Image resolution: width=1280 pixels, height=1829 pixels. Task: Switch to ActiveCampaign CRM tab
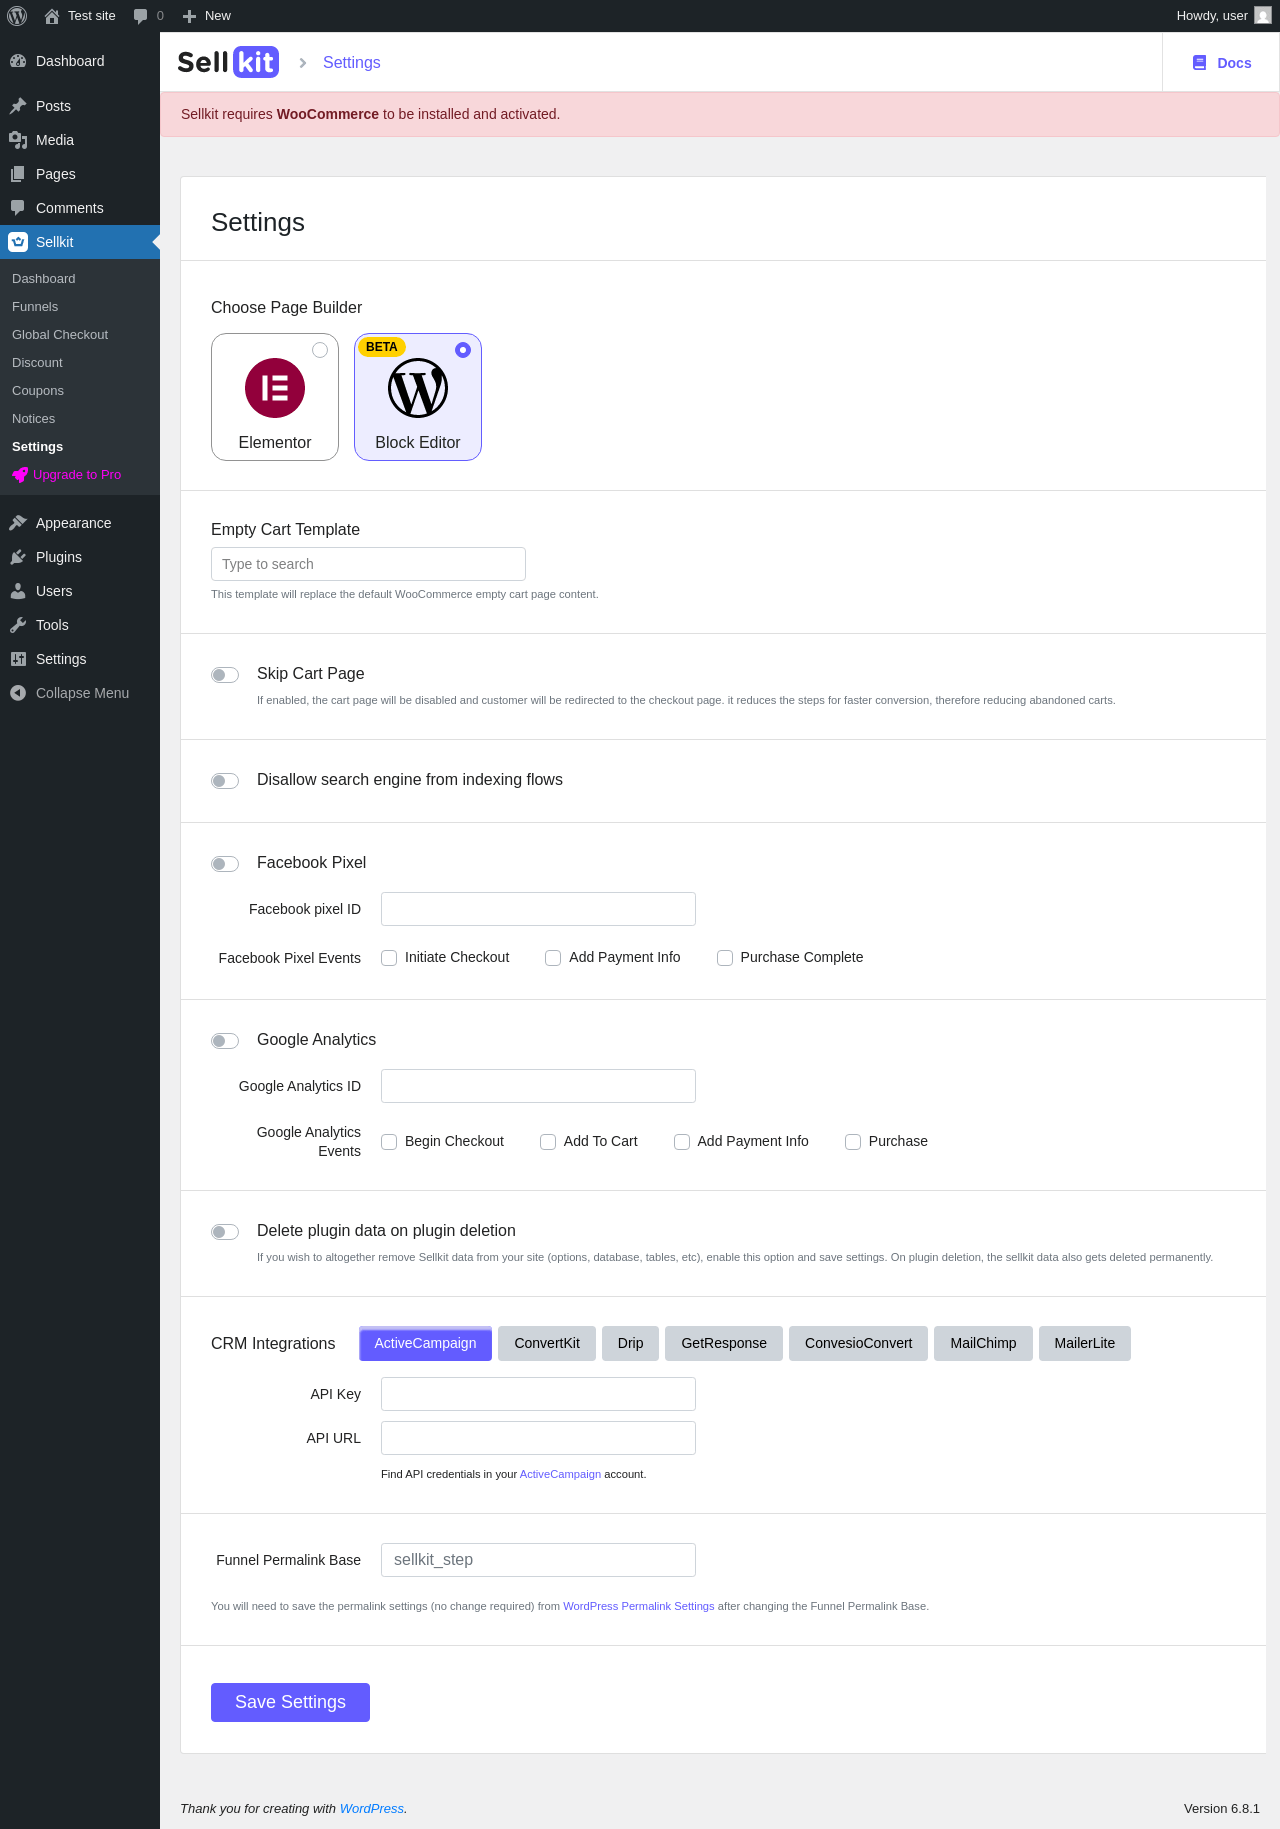point(425,1343)
